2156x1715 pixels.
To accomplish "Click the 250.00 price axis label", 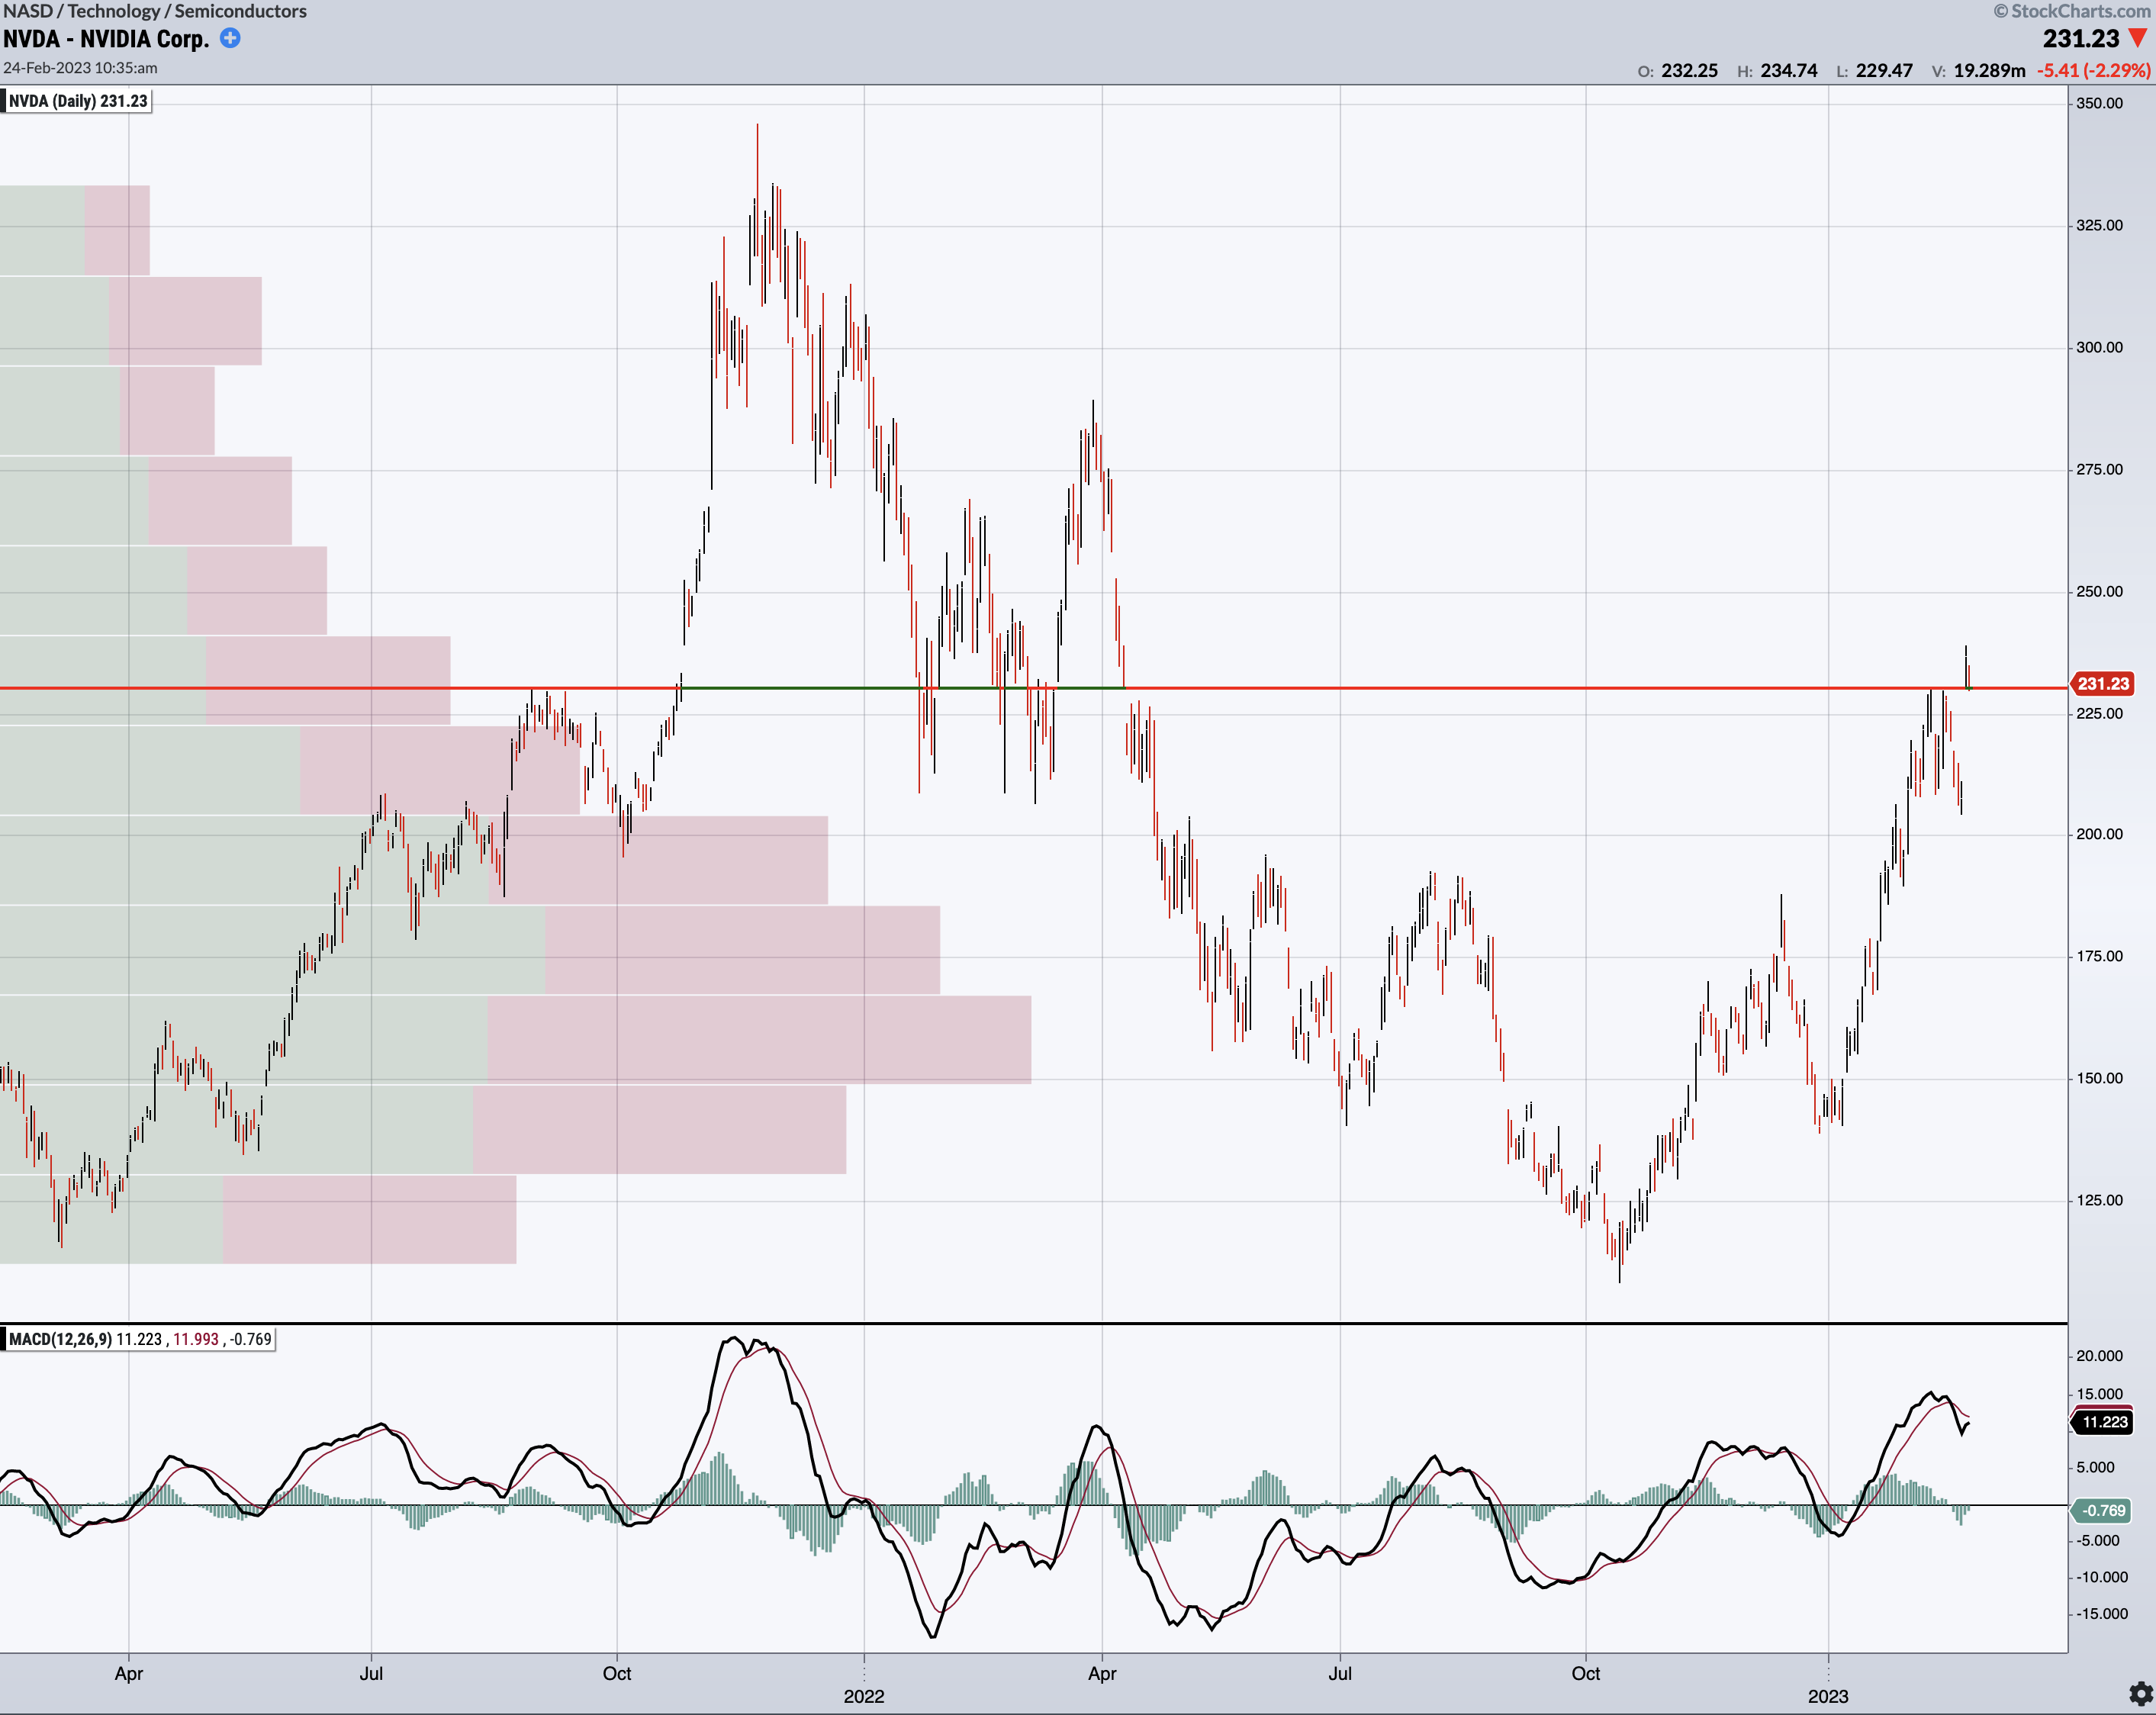I will pos(2099,592).
